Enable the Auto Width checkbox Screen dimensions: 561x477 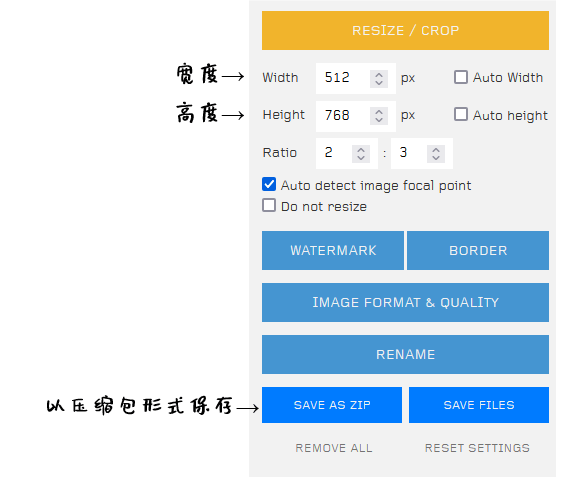click(x=460, y=77)
